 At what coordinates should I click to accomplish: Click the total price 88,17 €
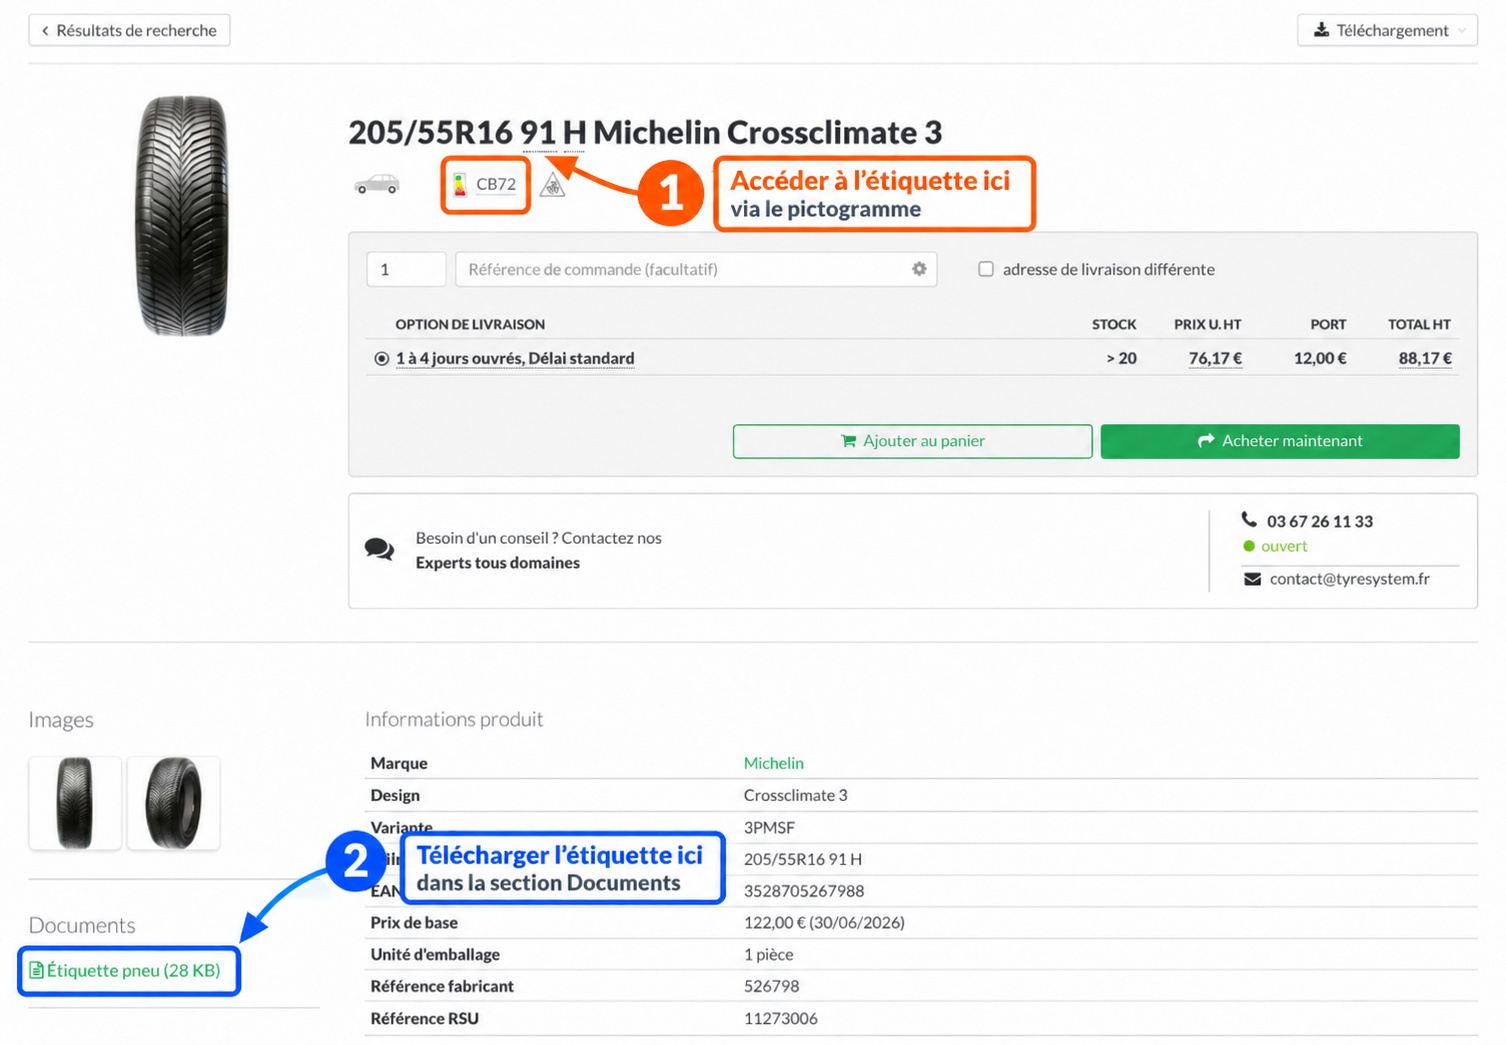pyautogui.click(x=1425, y=358)
